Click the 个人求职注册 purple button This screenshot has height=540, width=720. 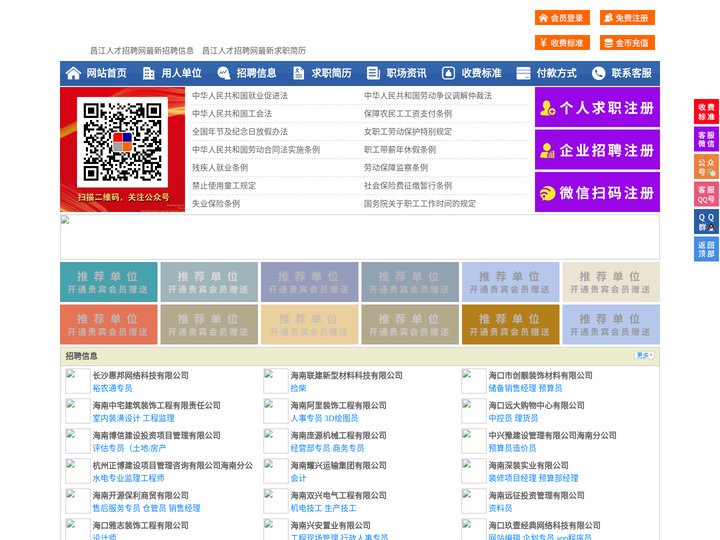pos(597,107)
